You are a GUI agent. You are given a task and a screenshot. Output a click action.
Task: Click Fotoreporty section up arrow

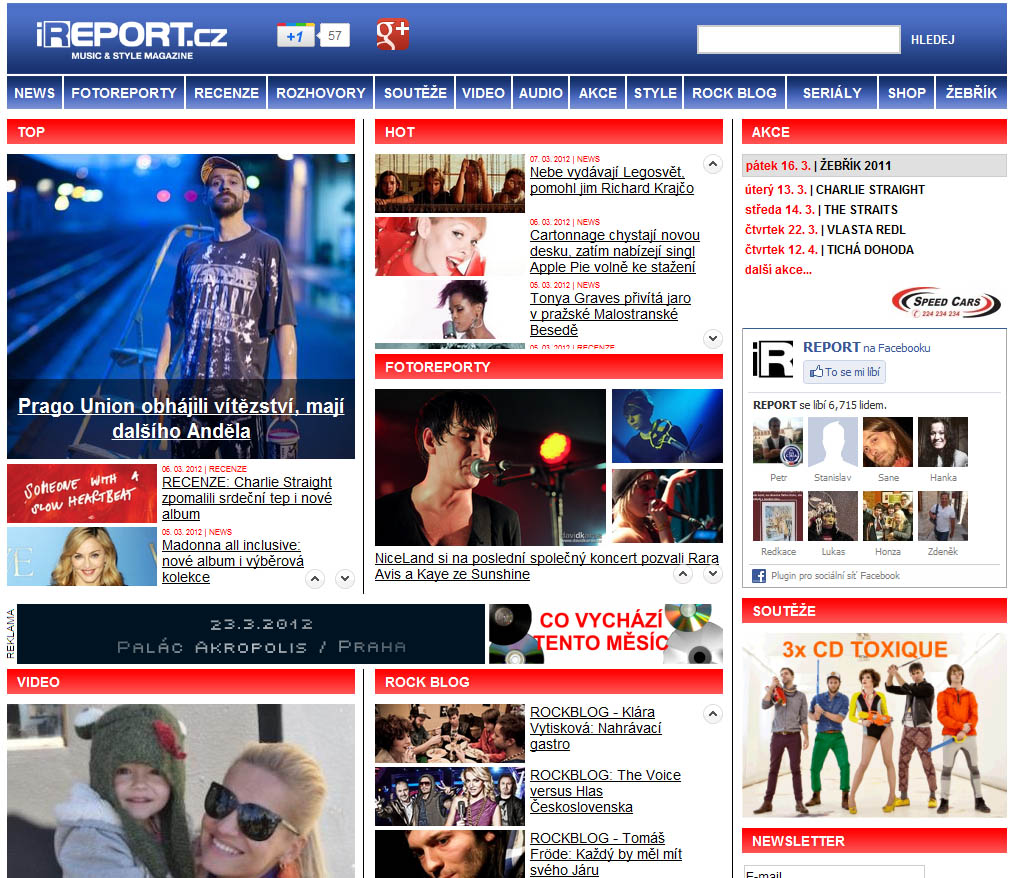tap(683, 574)
